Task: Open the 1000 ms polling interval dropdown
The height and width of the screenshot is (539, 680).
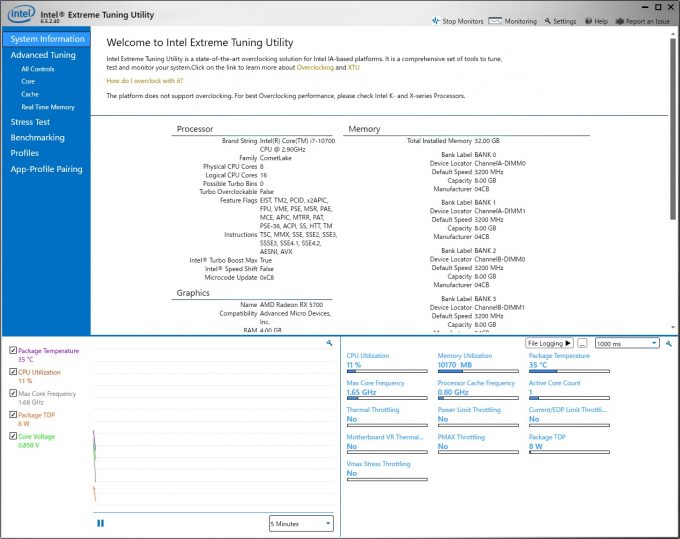Action: [627, 343]
